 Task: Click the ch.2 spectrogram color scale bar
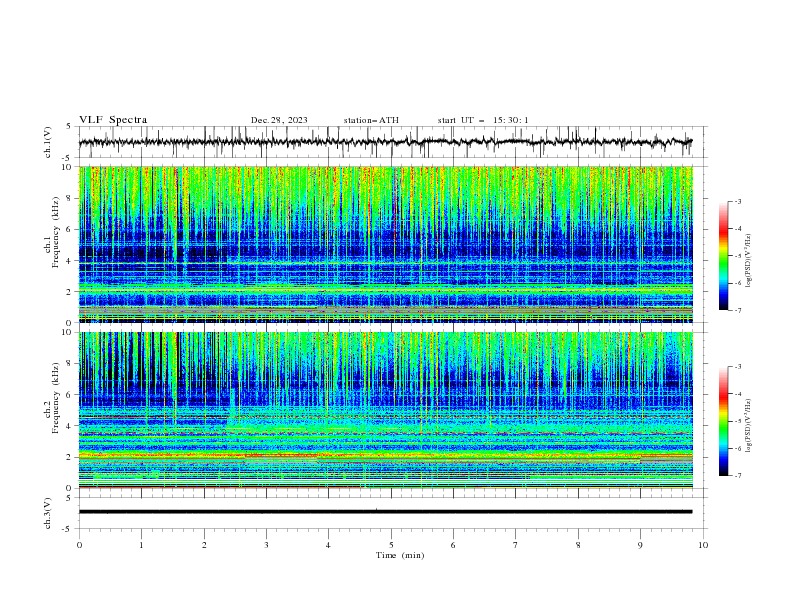723,421
